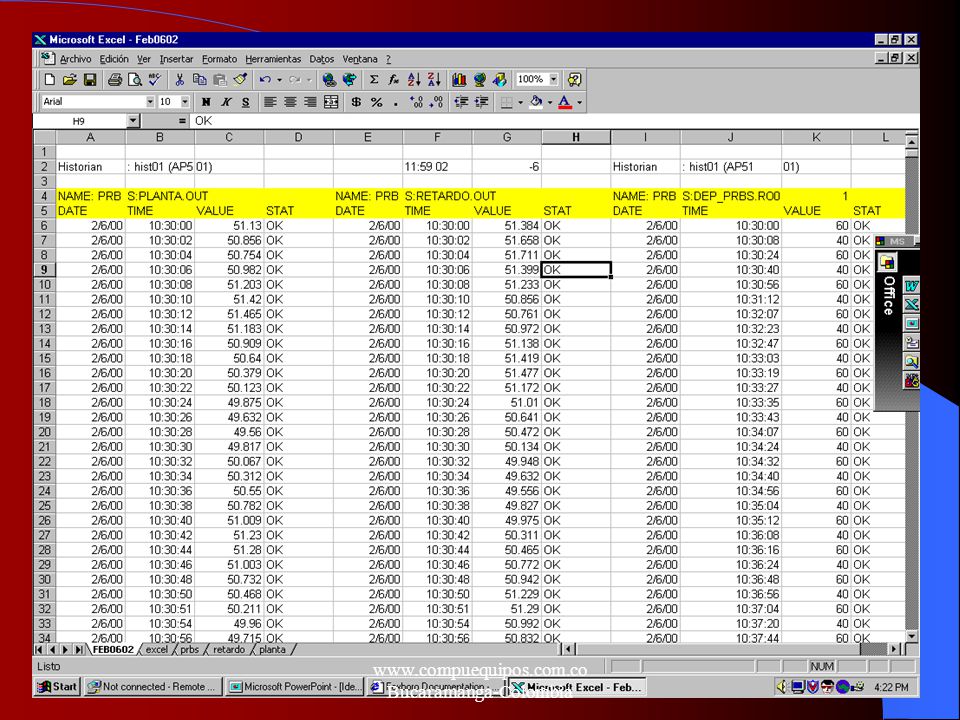Toggle underline (S) formatting
This screenshot has width=960, height=720.
click(246, 102)
